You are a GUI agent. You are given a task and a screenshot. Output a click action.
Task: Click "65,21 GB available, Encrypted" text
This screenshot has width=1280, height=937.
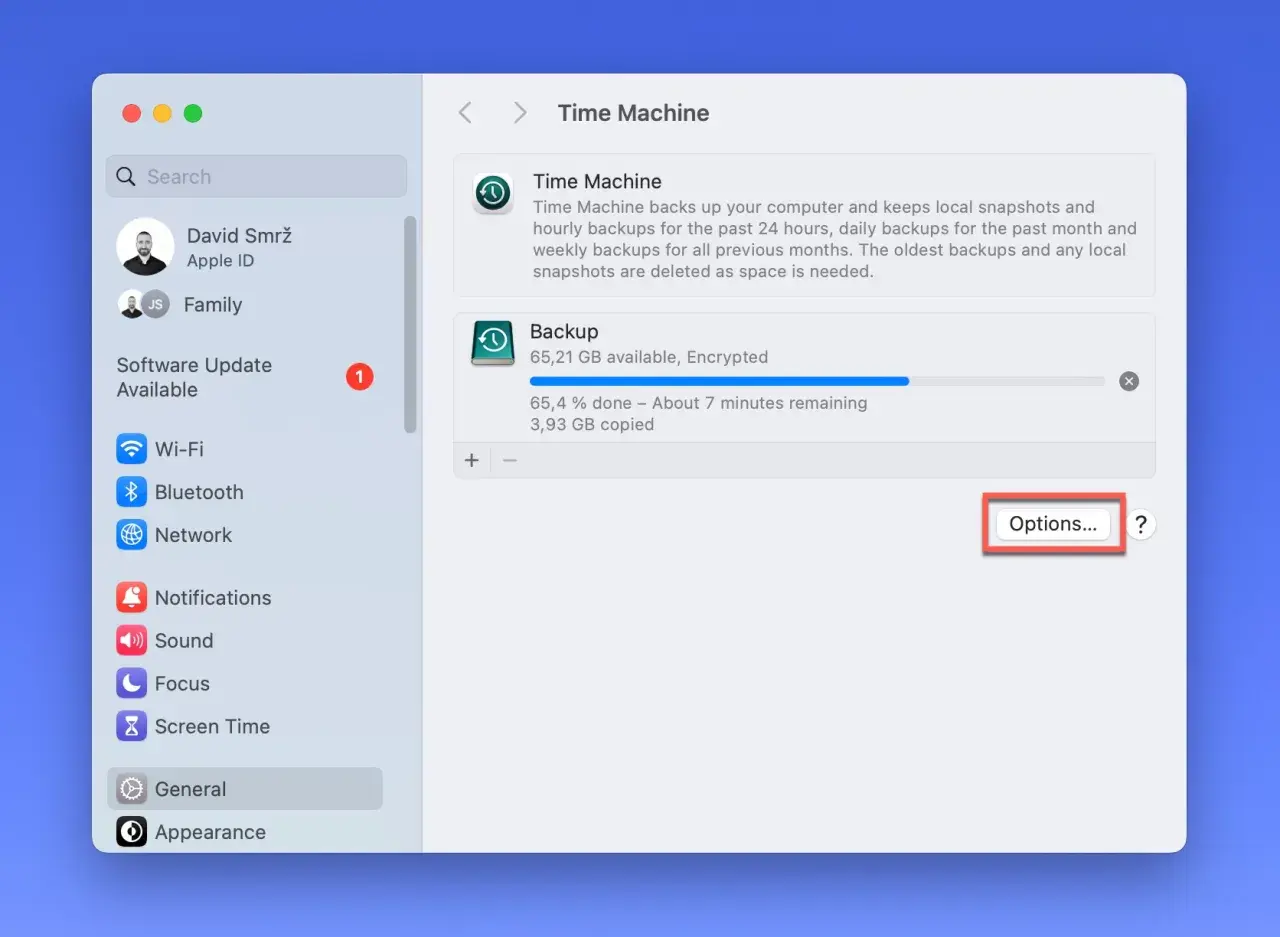click(649, 357)
